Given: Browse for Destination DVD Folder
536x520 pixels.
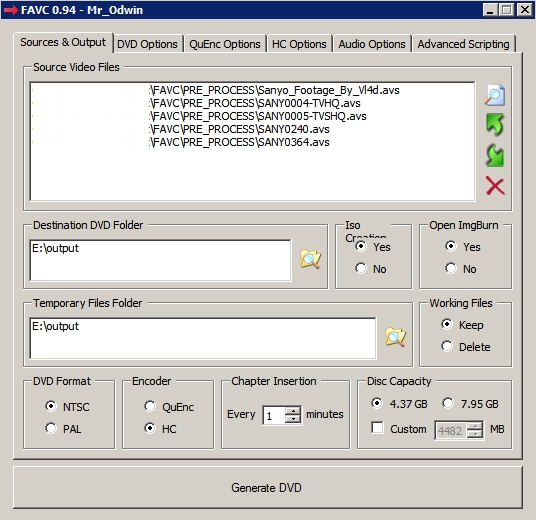Looking at the screenshot, I should coord(310,259).
